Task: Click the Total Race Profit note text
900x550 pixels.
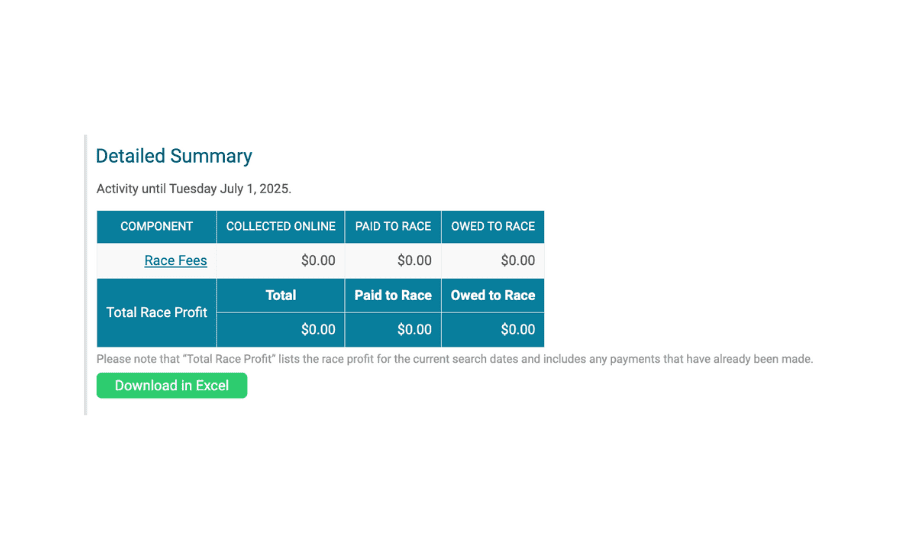Action: point(455,359)
